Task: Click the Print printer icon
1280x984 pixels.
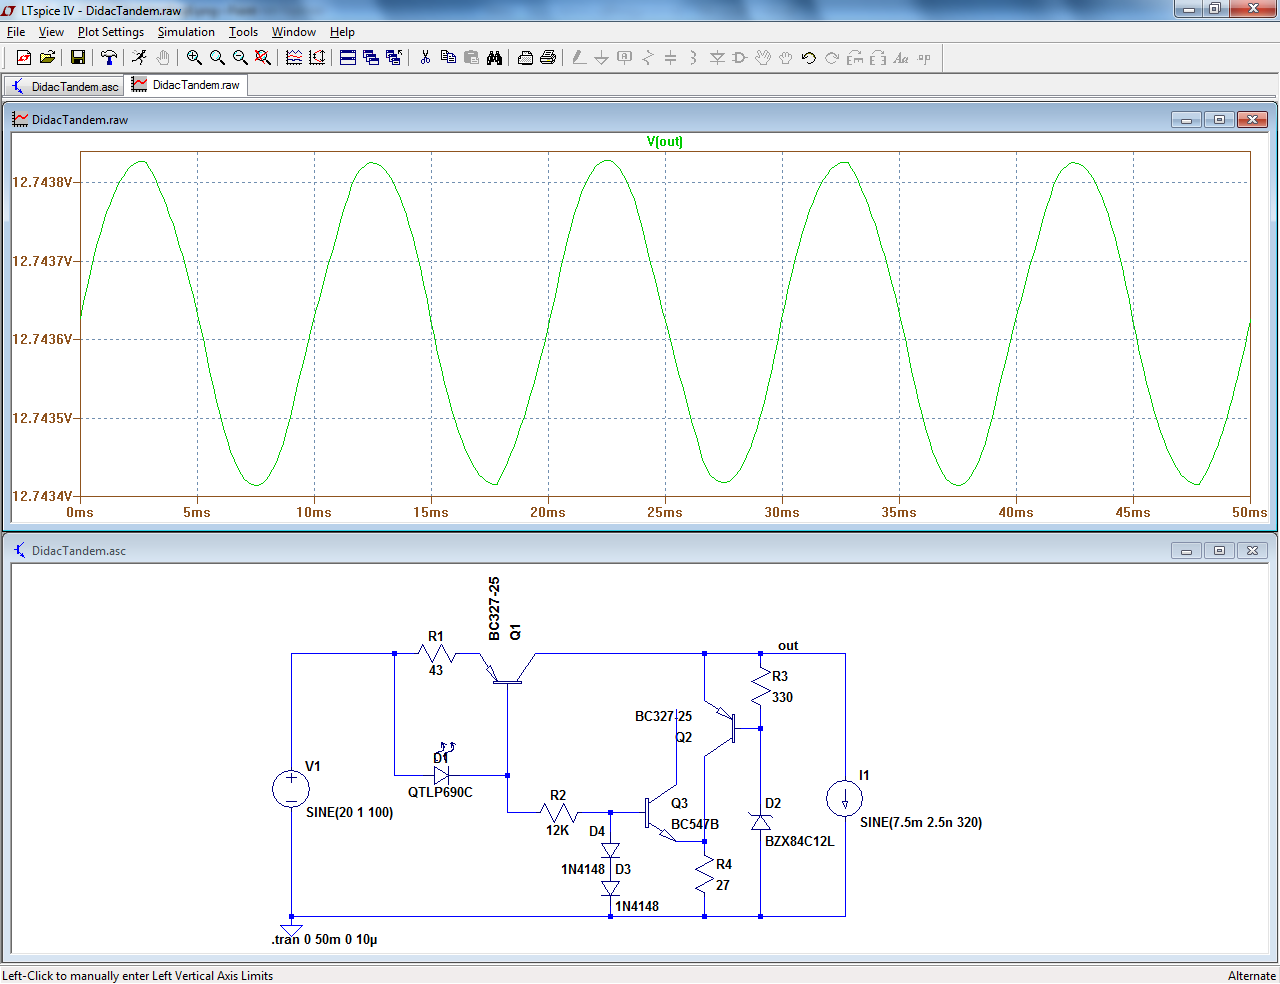Action: [548, 58]
